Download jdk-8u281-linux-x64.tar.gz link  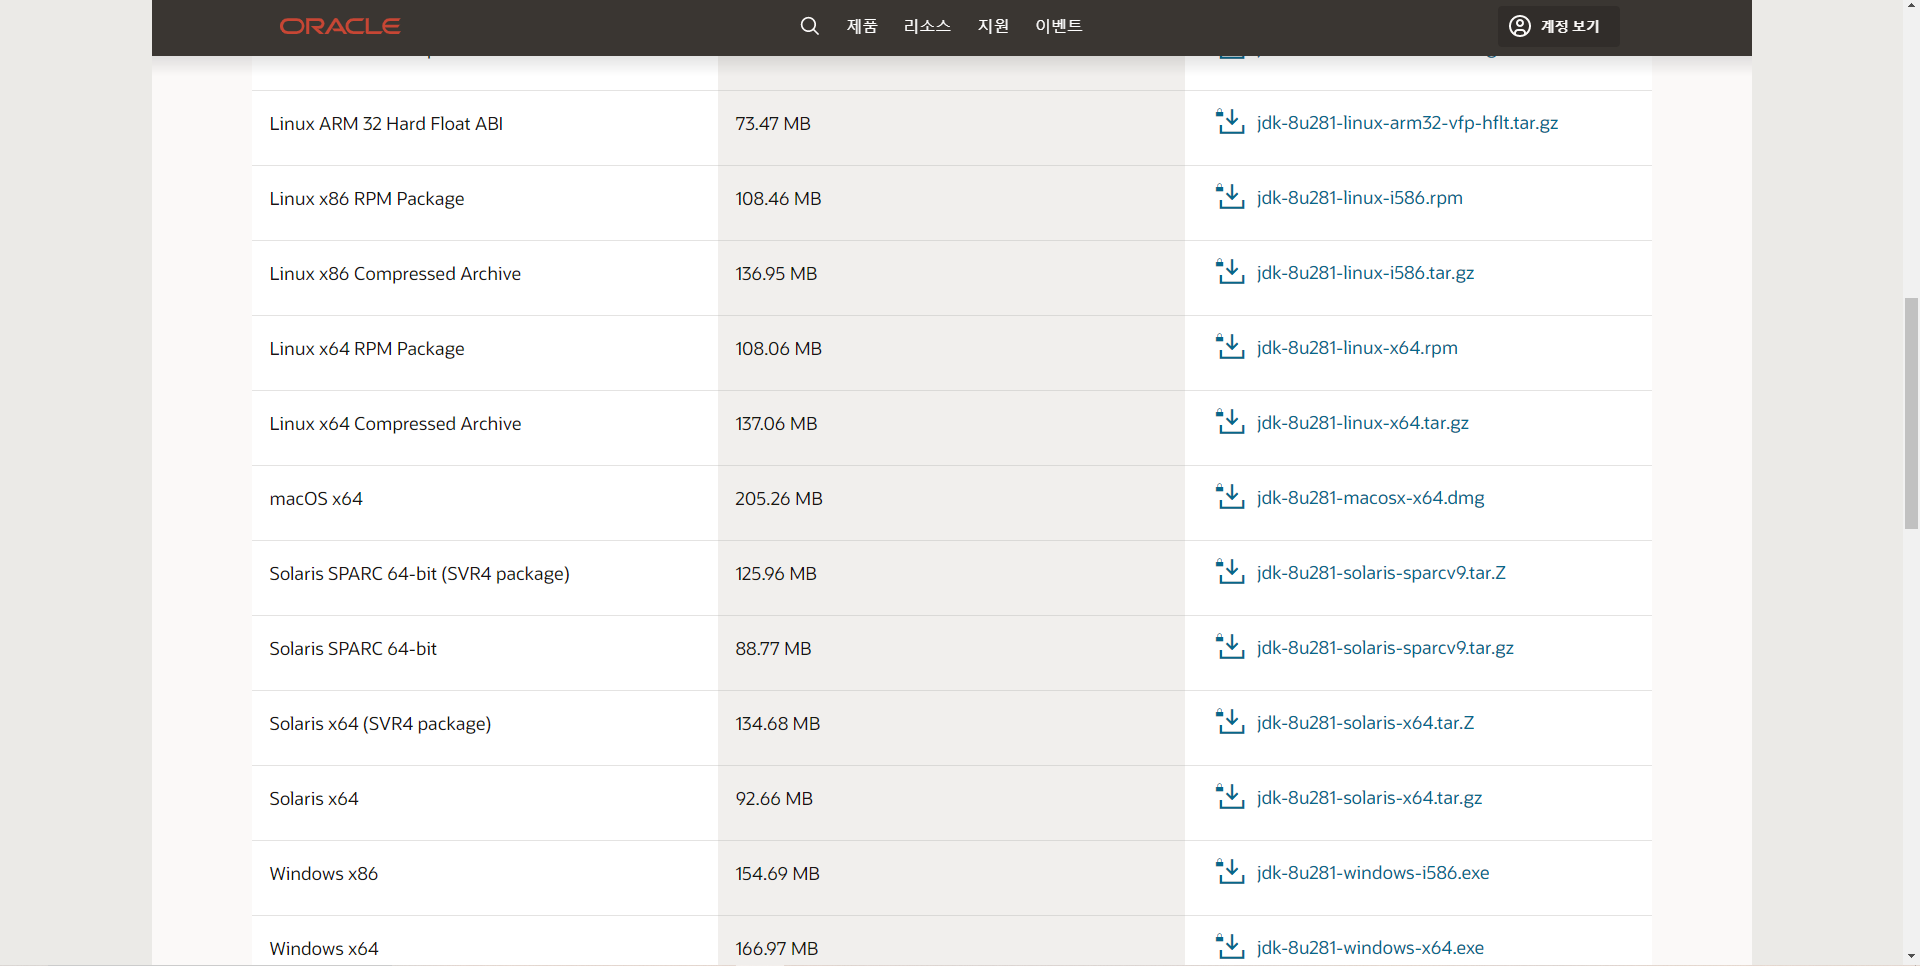[1363, 423]
